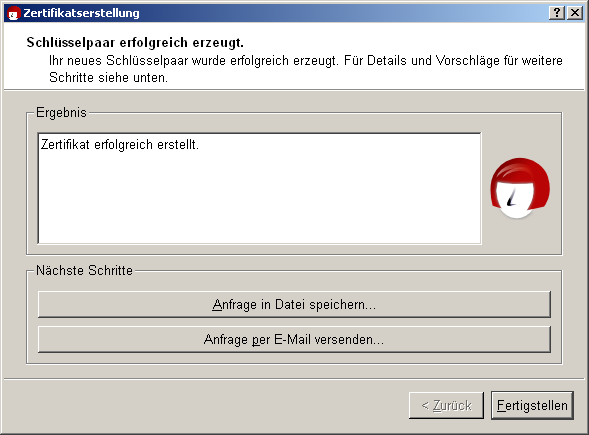589x435 pixels.
Task: Click the blank lower area of the result box
Action: [260, 210]
